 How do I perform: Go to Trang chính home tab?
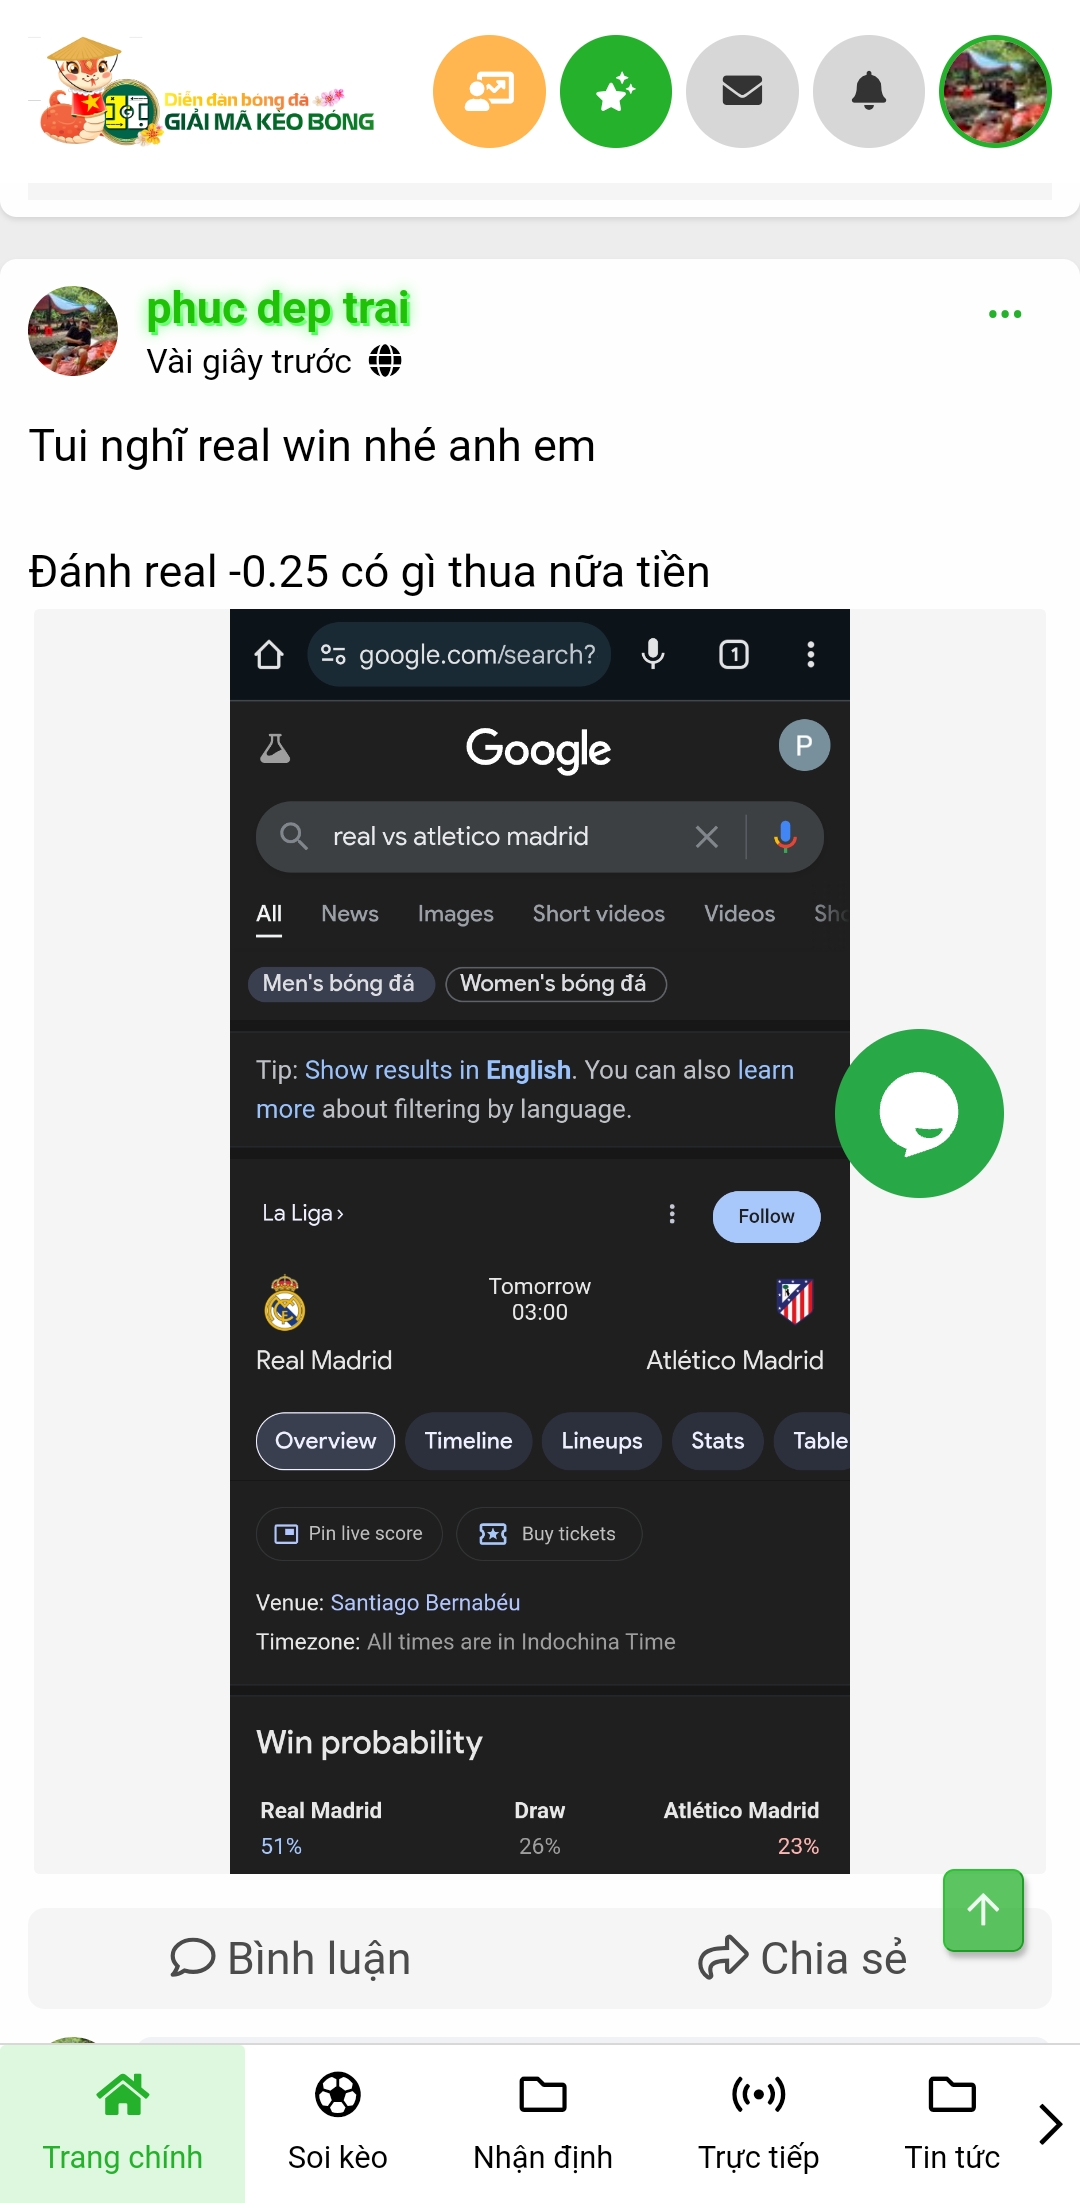(122, 2123)
